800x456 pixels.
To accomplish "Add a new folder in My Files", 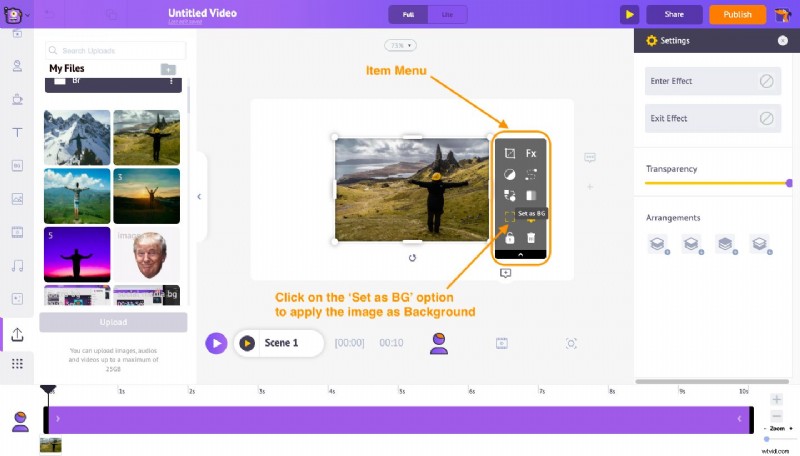I will [168, 69].
